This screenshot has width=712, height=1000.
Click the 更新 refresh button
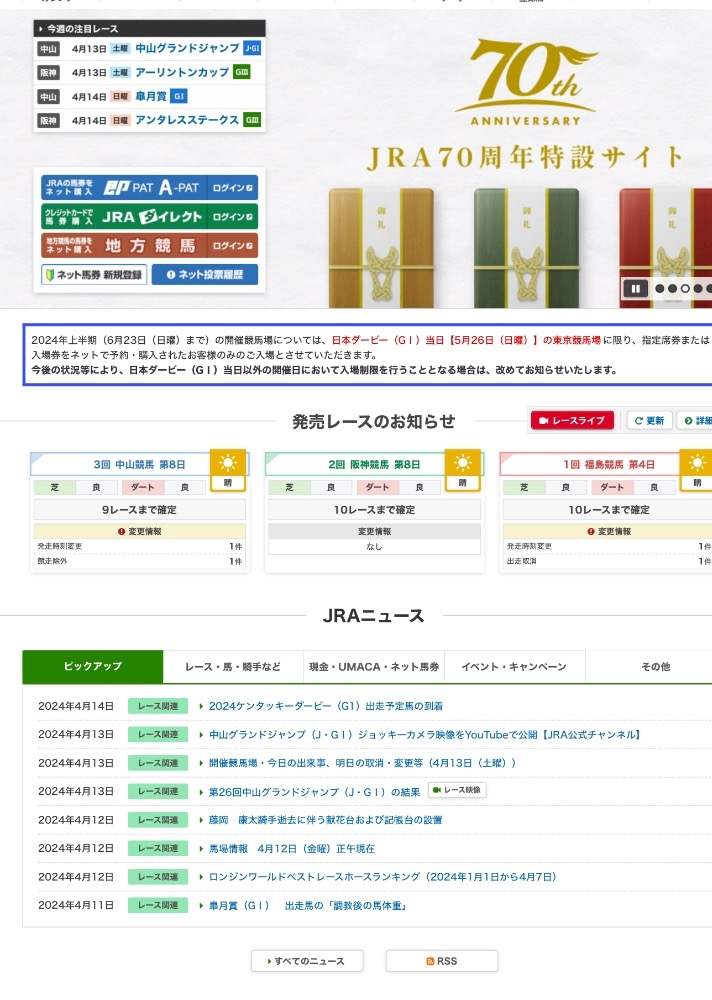tap(649, 420)
